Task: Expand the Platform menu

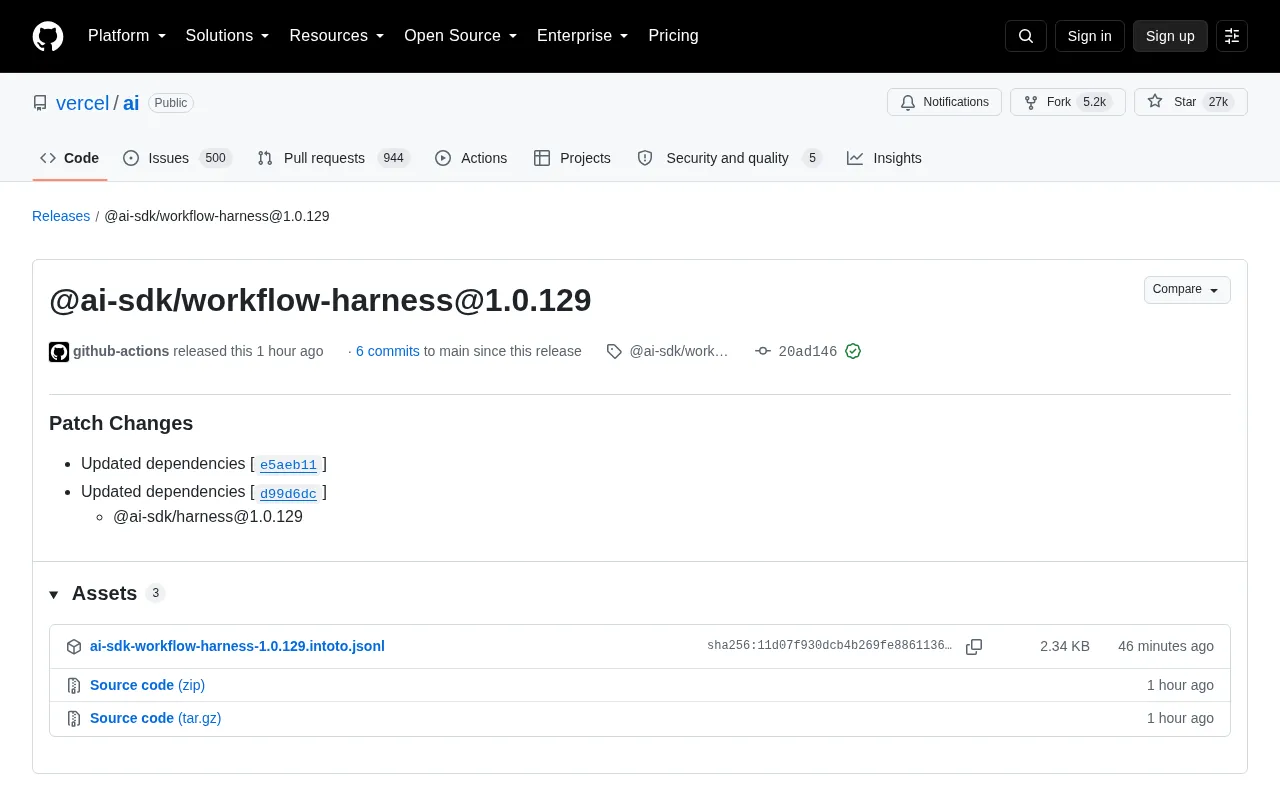Action: click(127, 36)
